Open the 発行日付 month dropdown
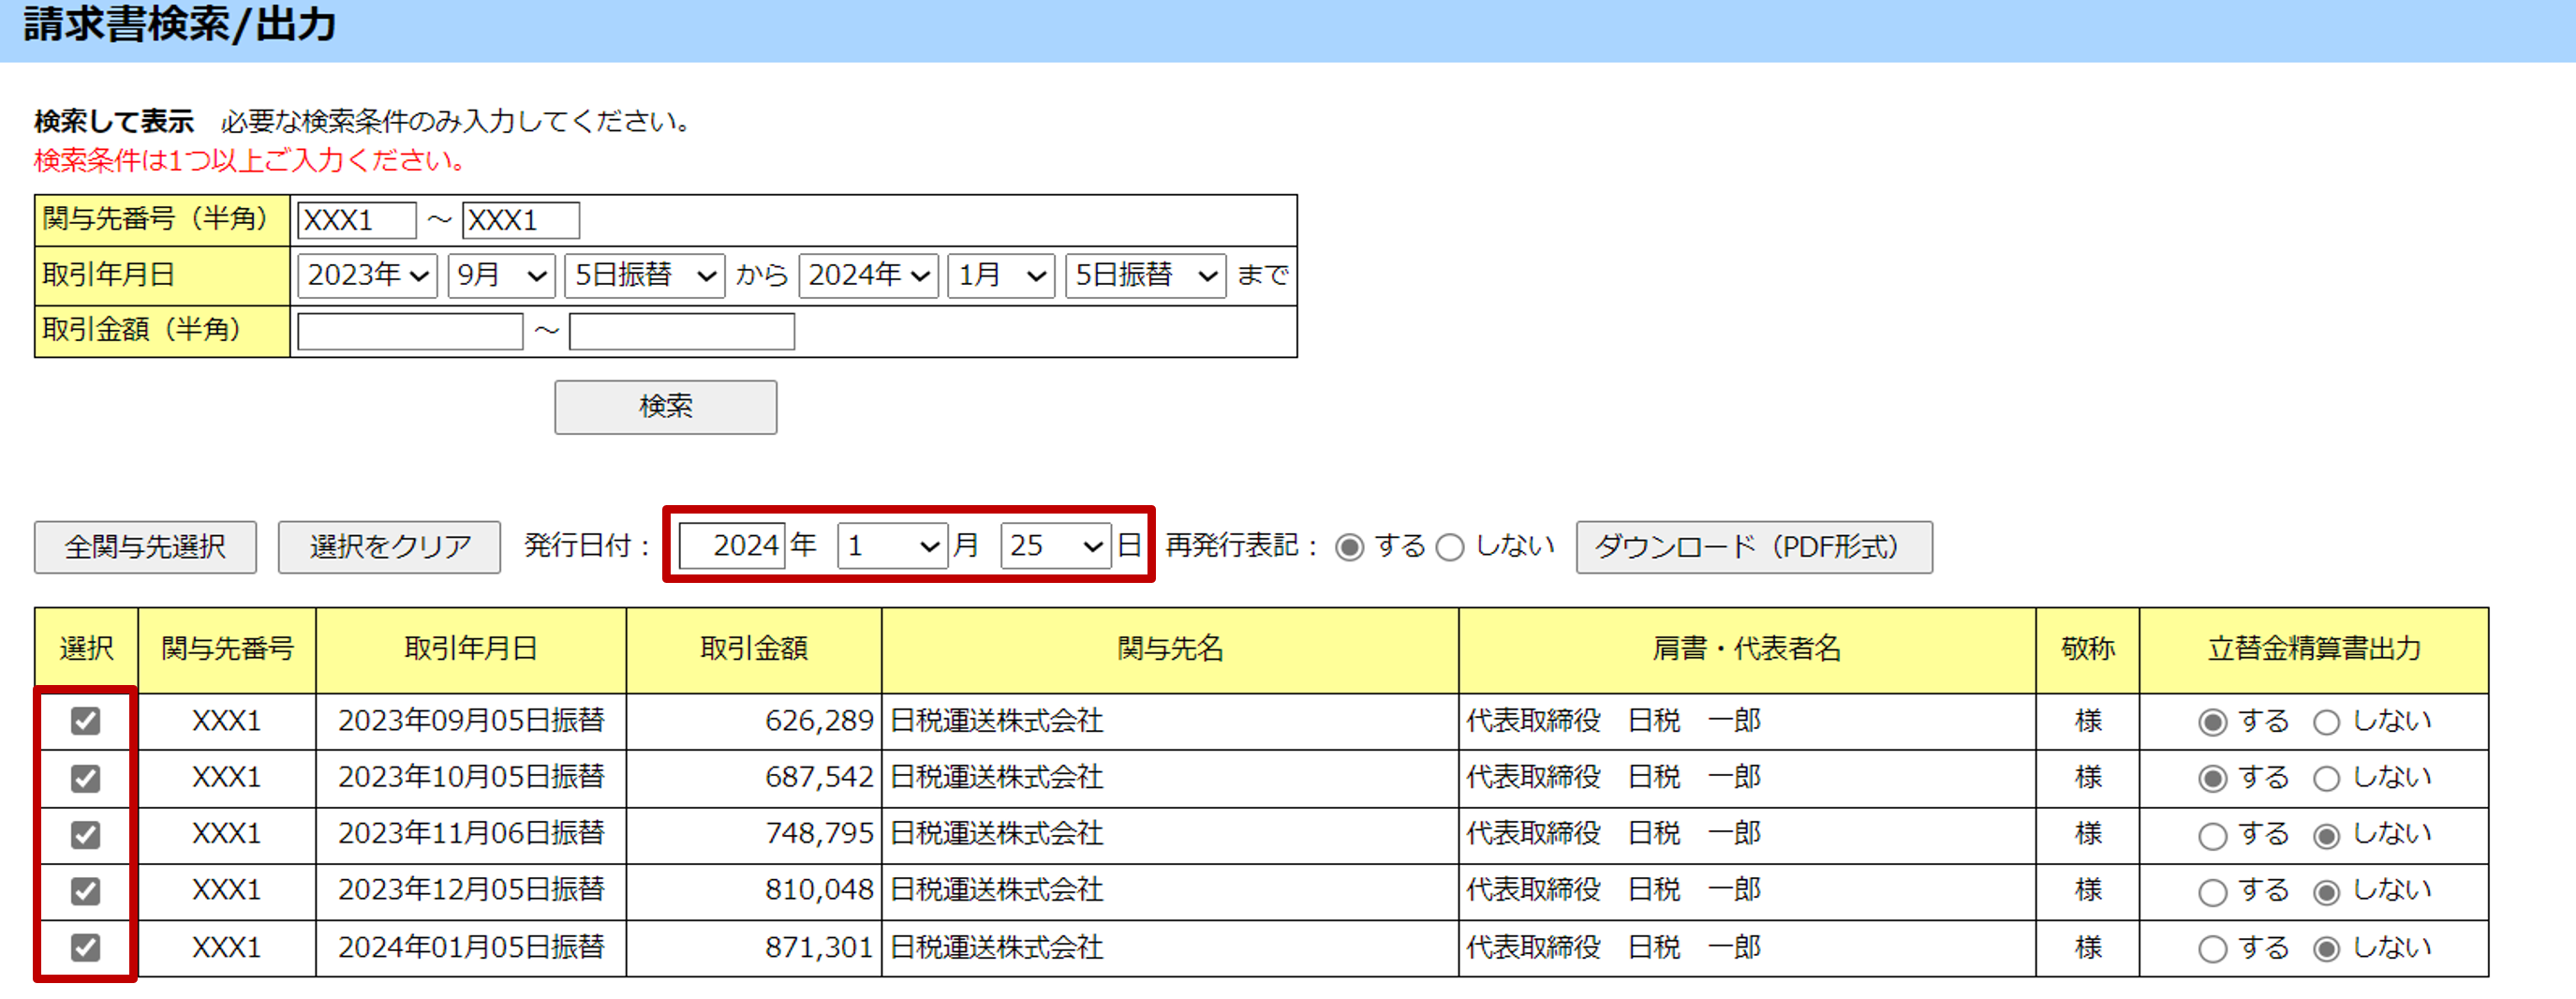The height and width of the screenshot is (999, 2576). coord(892,546)
